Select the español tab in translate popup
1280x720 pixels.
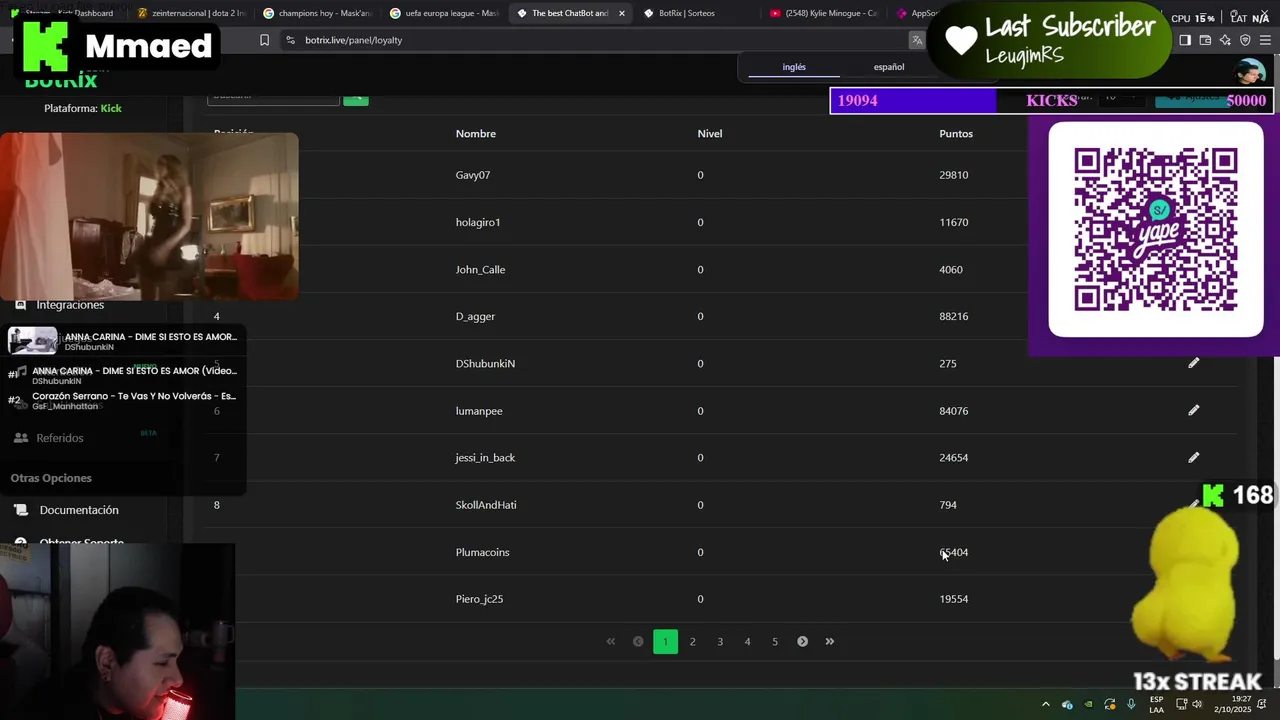(x=888, y=67)
